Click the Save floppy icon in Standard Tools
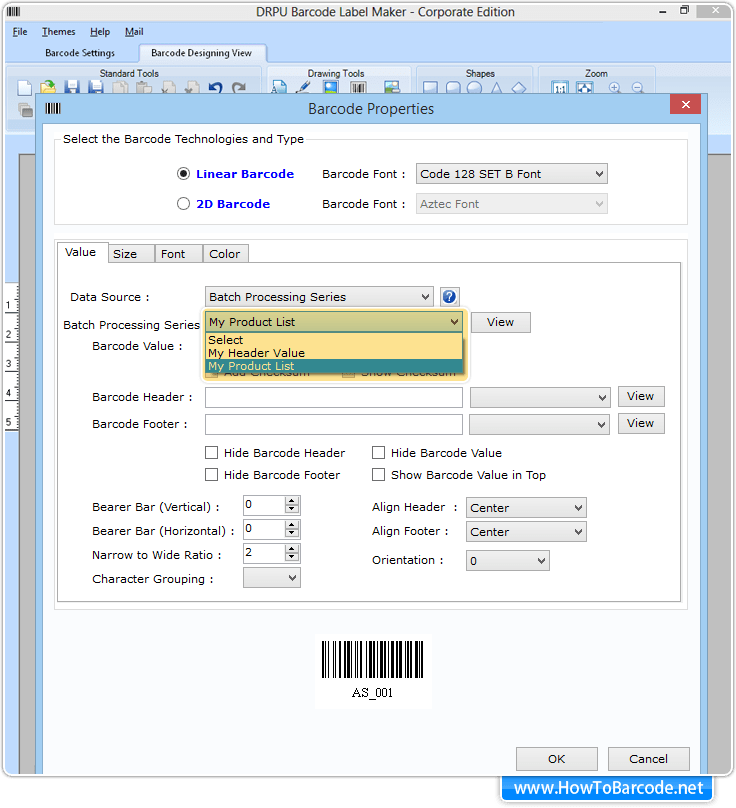The height and width of the screenshot is (808, 736). (x=72, y=87)
